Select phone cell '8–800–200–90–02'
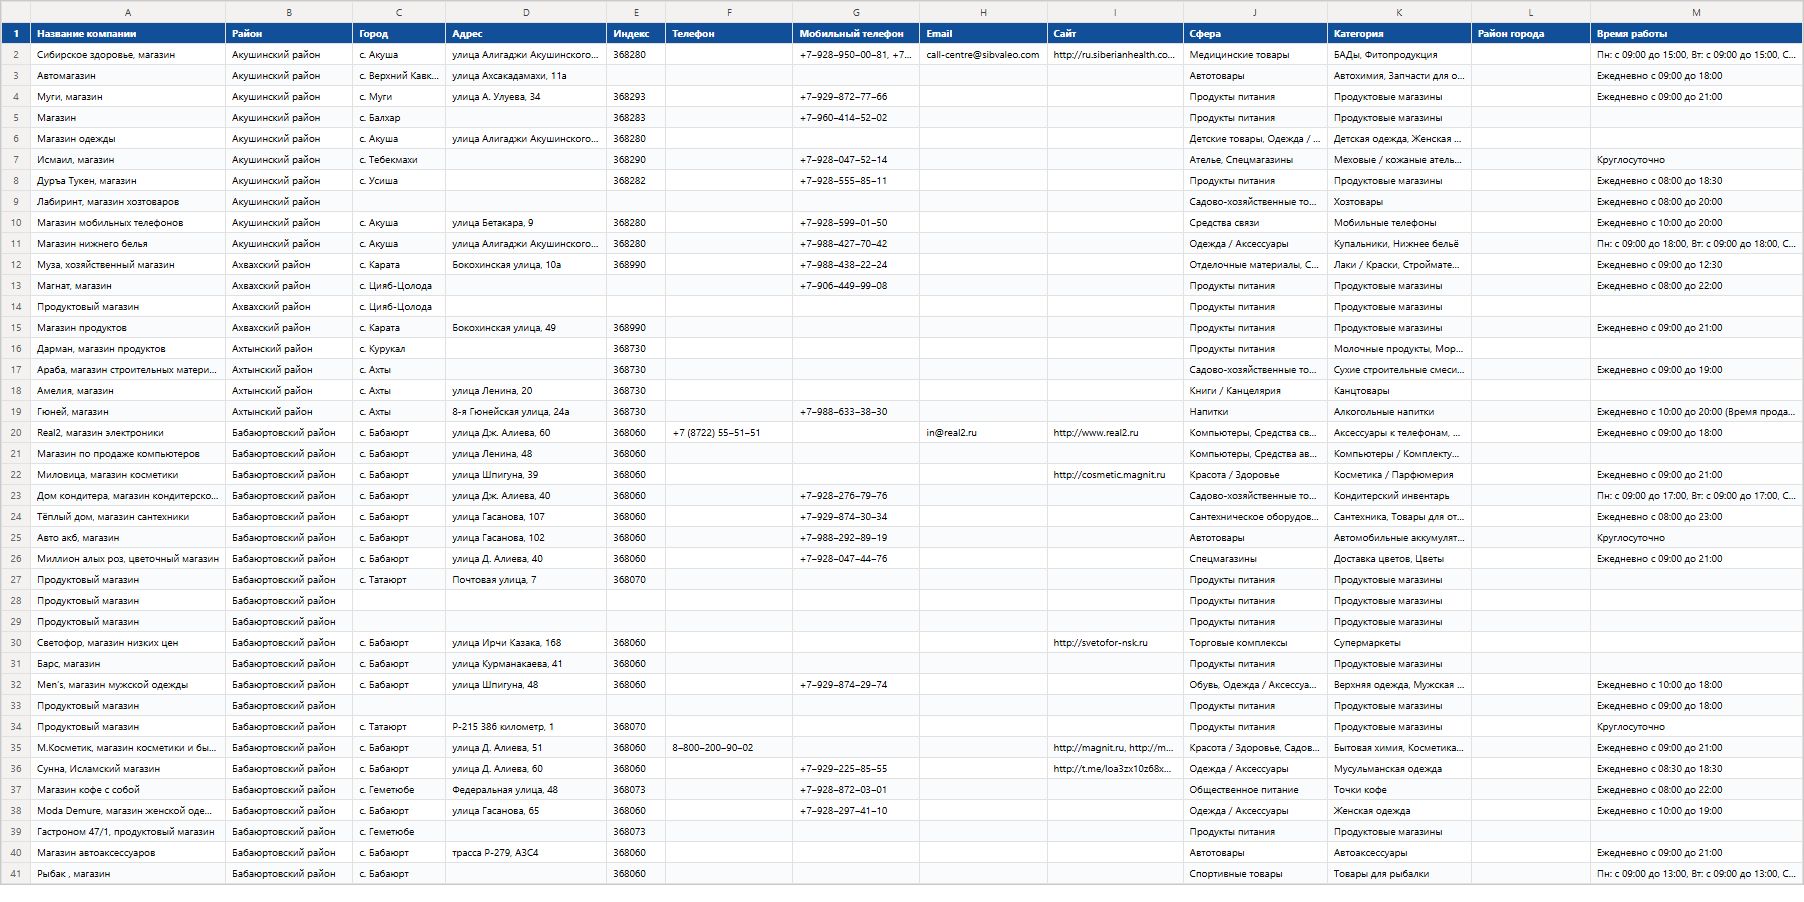Viewport: 1804px width, 902px height. tap(729, 748)
